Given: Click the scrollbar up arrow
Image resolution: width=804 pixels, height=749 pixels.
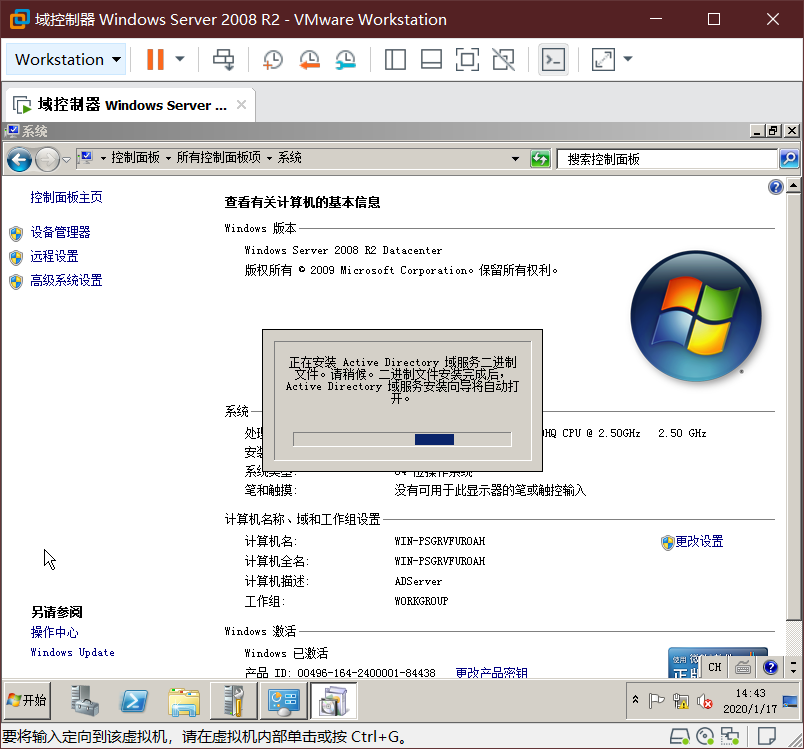Looking at the screenshot, I should click(x=793, y=185).
